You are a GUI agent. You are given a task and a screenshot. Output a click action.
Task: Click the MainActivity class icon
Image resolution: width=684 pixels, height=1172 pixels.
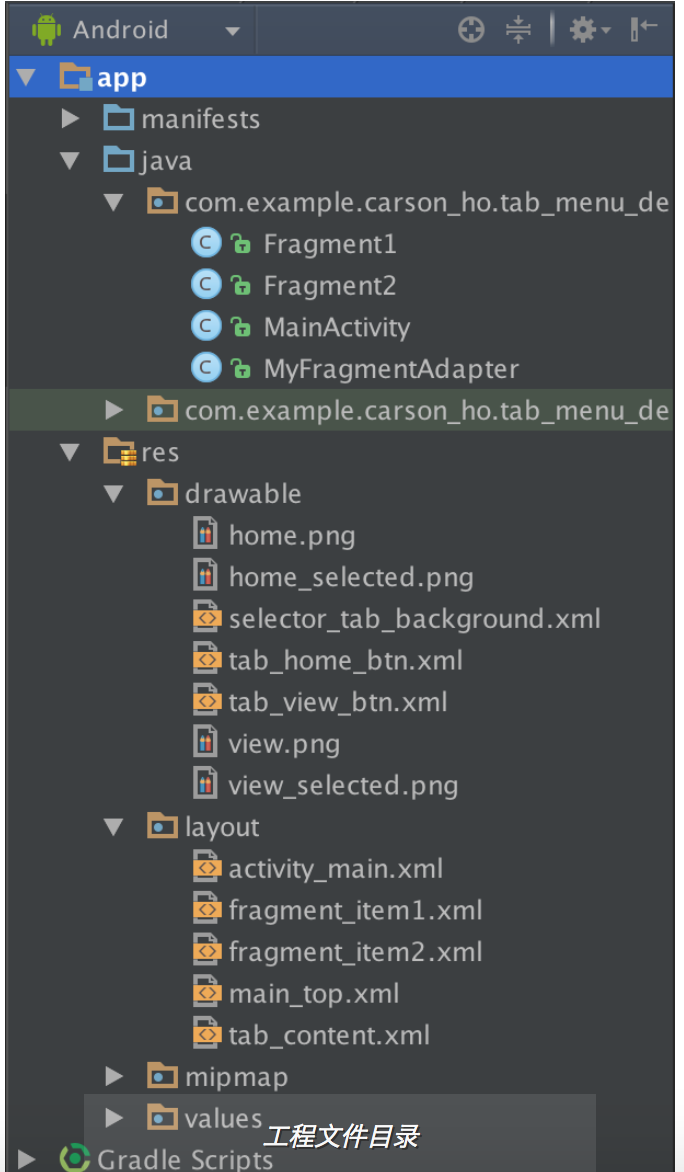(x=206, y=327)
